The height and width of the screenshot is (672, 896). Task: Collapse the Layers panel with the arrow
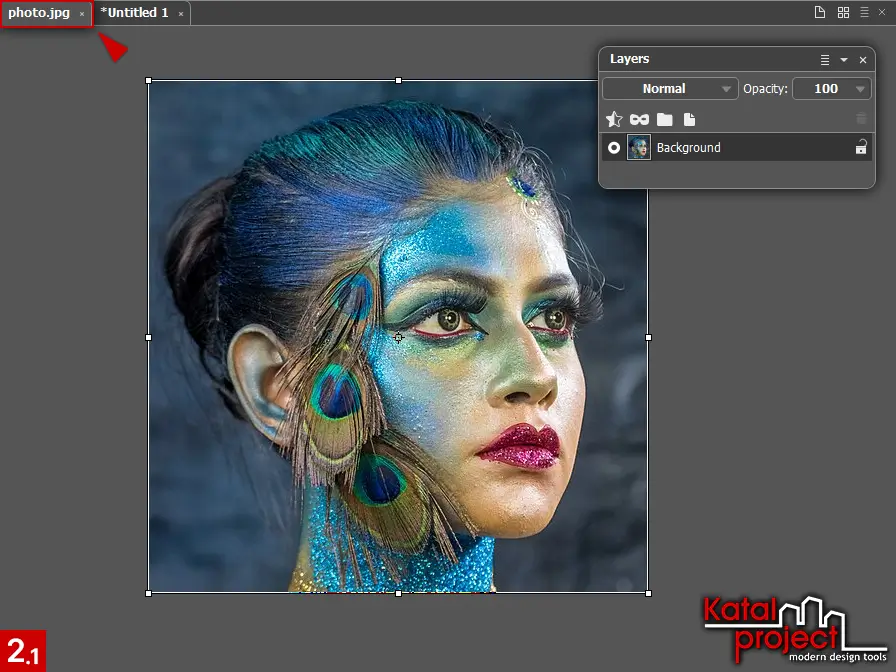click(844, 60)
